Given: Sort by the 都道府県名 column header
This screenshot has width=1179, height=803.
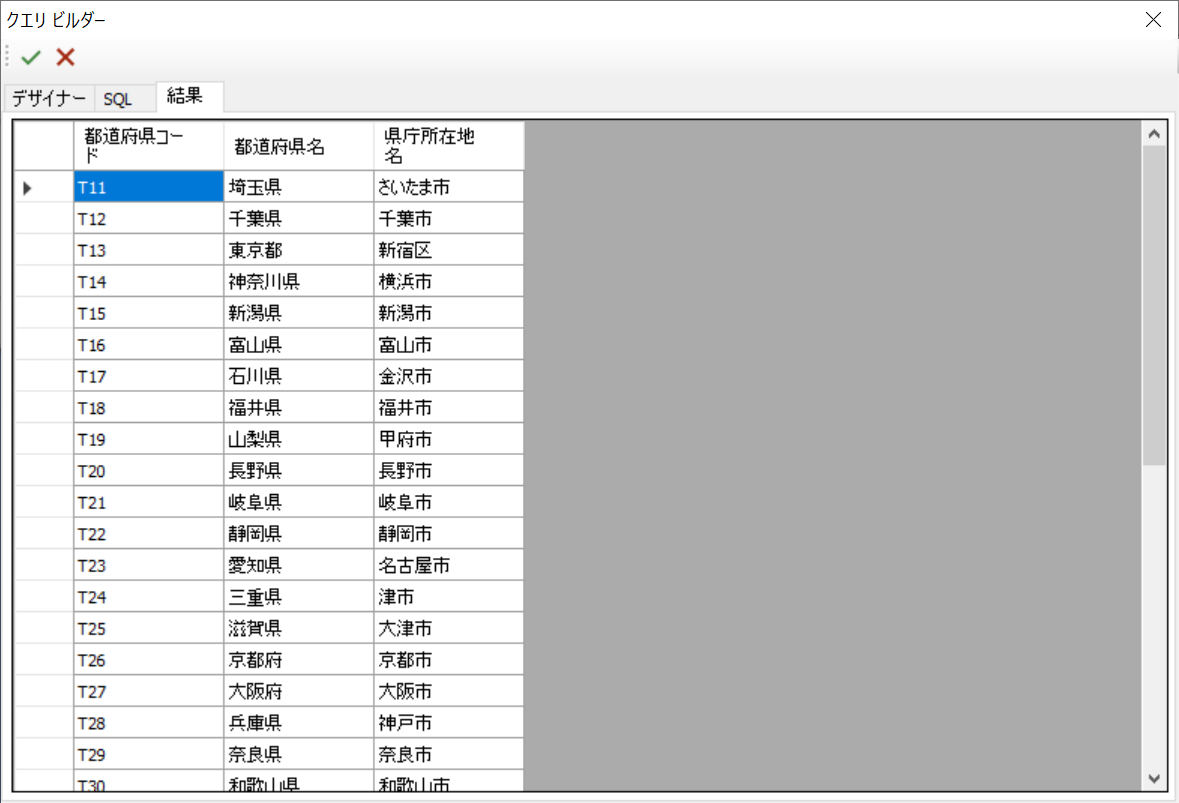Looking at the screenshot, I should click(298, 146).
